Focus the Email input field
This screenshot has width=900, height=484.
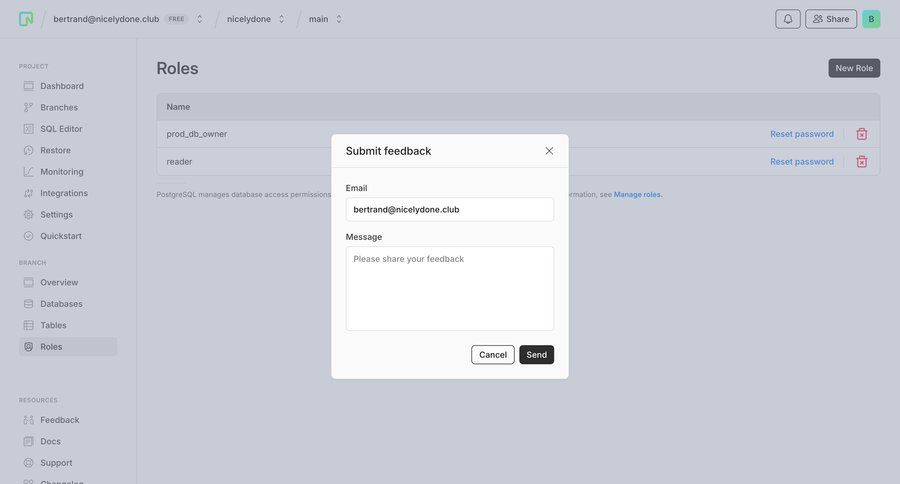(450, 209)
